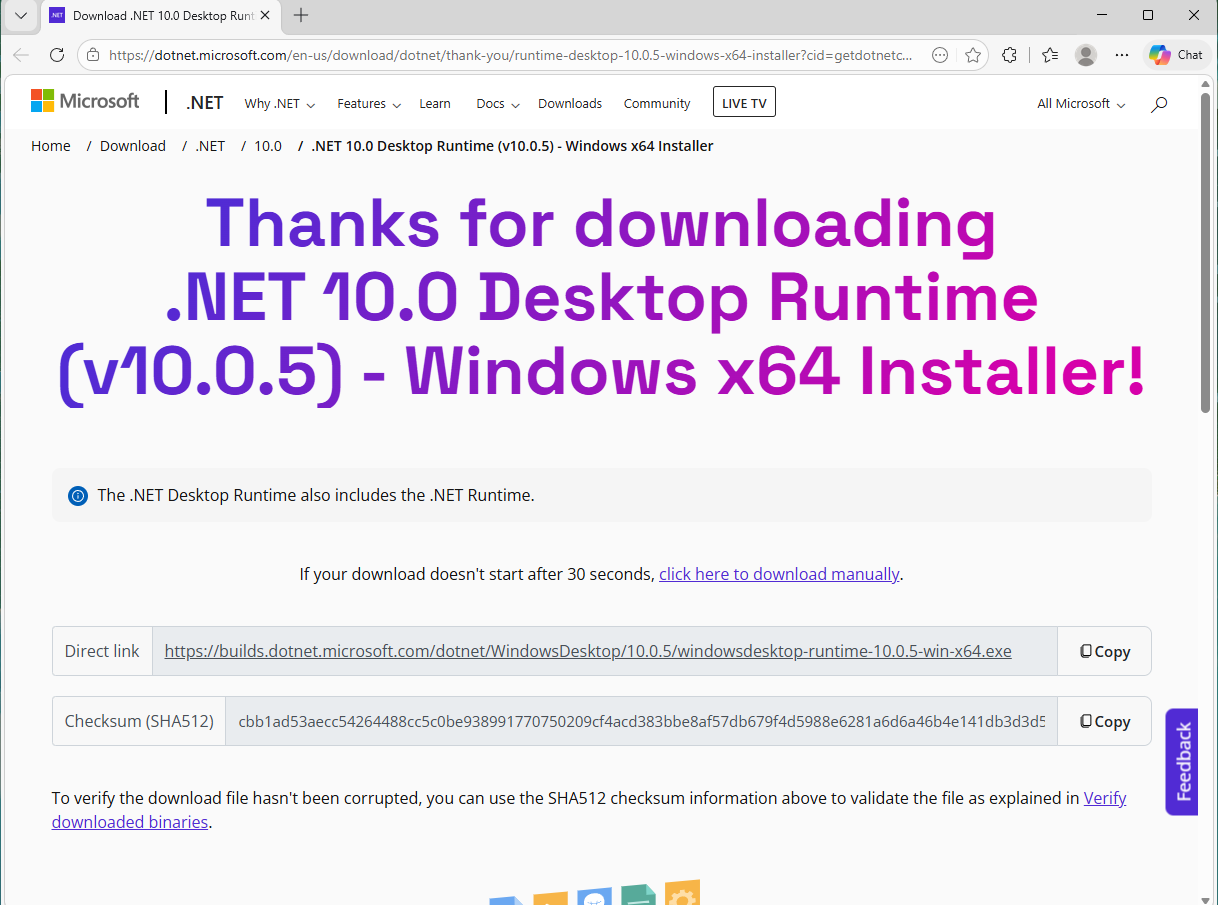Click the 'Checksum (SHA512)' label

tap(139, 721)
